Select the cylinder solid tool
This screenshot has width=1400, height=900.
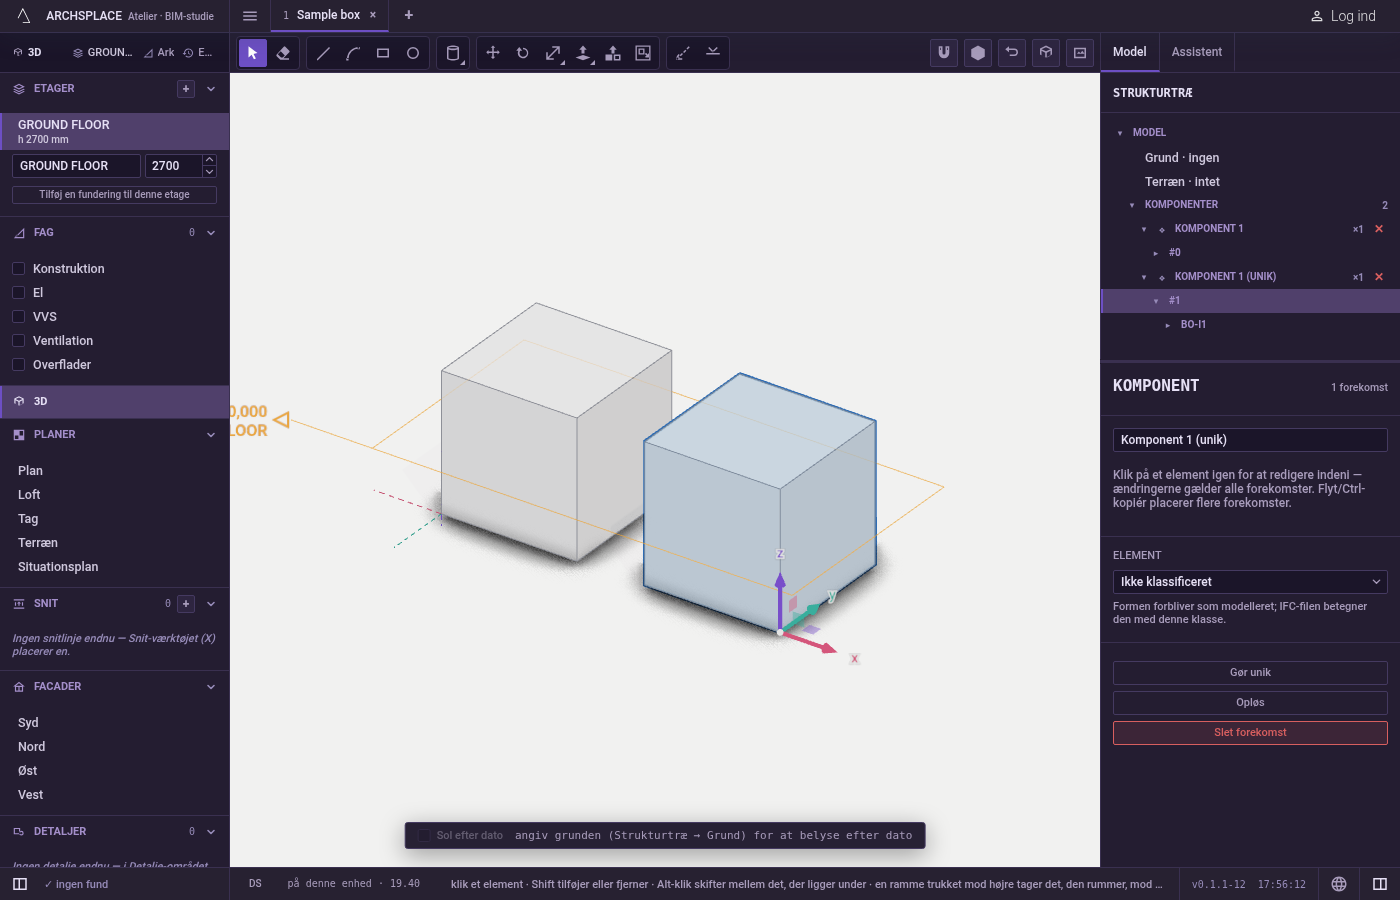(453, 53)
